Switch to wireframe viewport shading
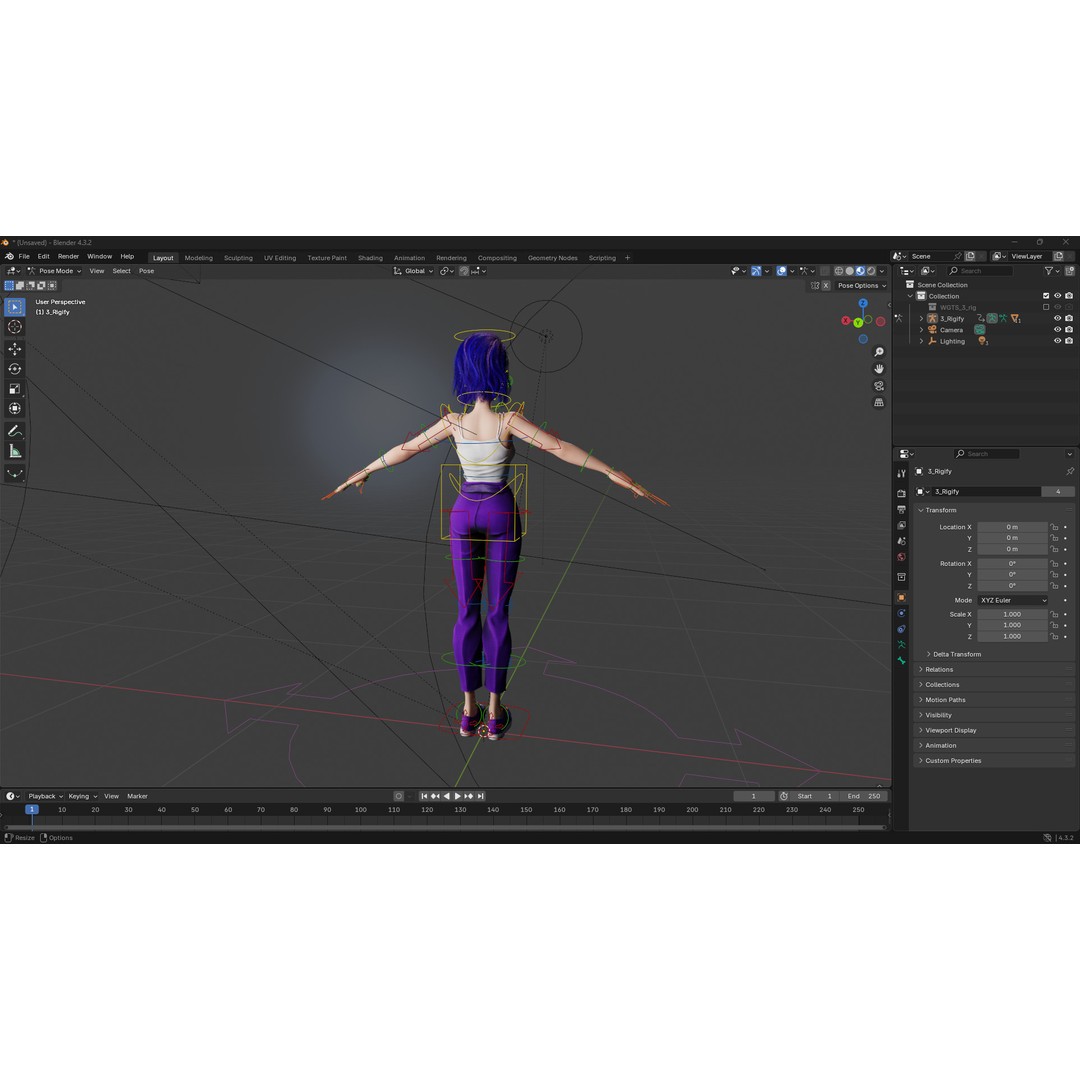This screenshot has width=1080, height=1080. point(838,271)
